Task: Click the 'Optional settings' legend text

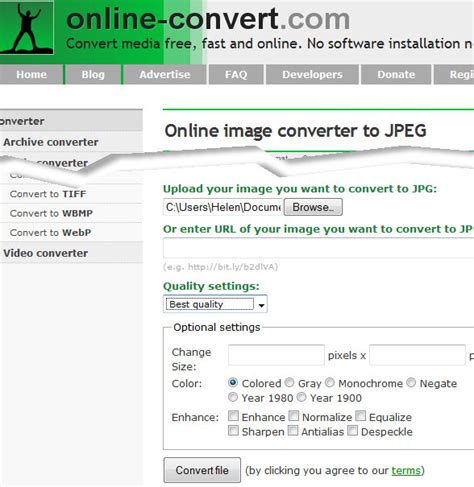Action: [x=217, y=327]
